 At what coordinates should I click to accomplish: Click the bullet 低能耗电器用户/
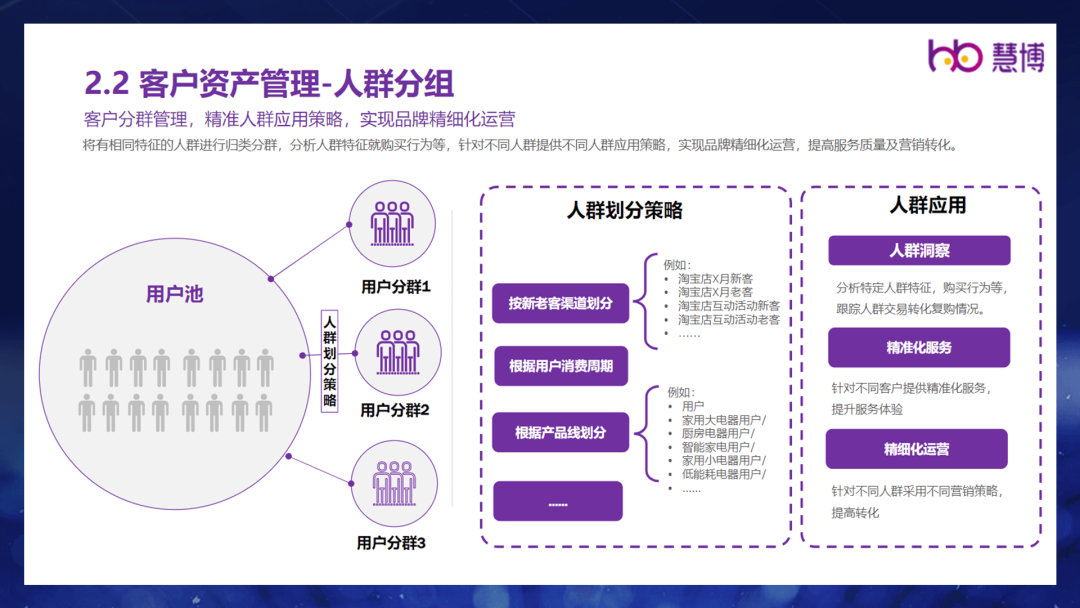pyautogui.click(x=723, y=474)
